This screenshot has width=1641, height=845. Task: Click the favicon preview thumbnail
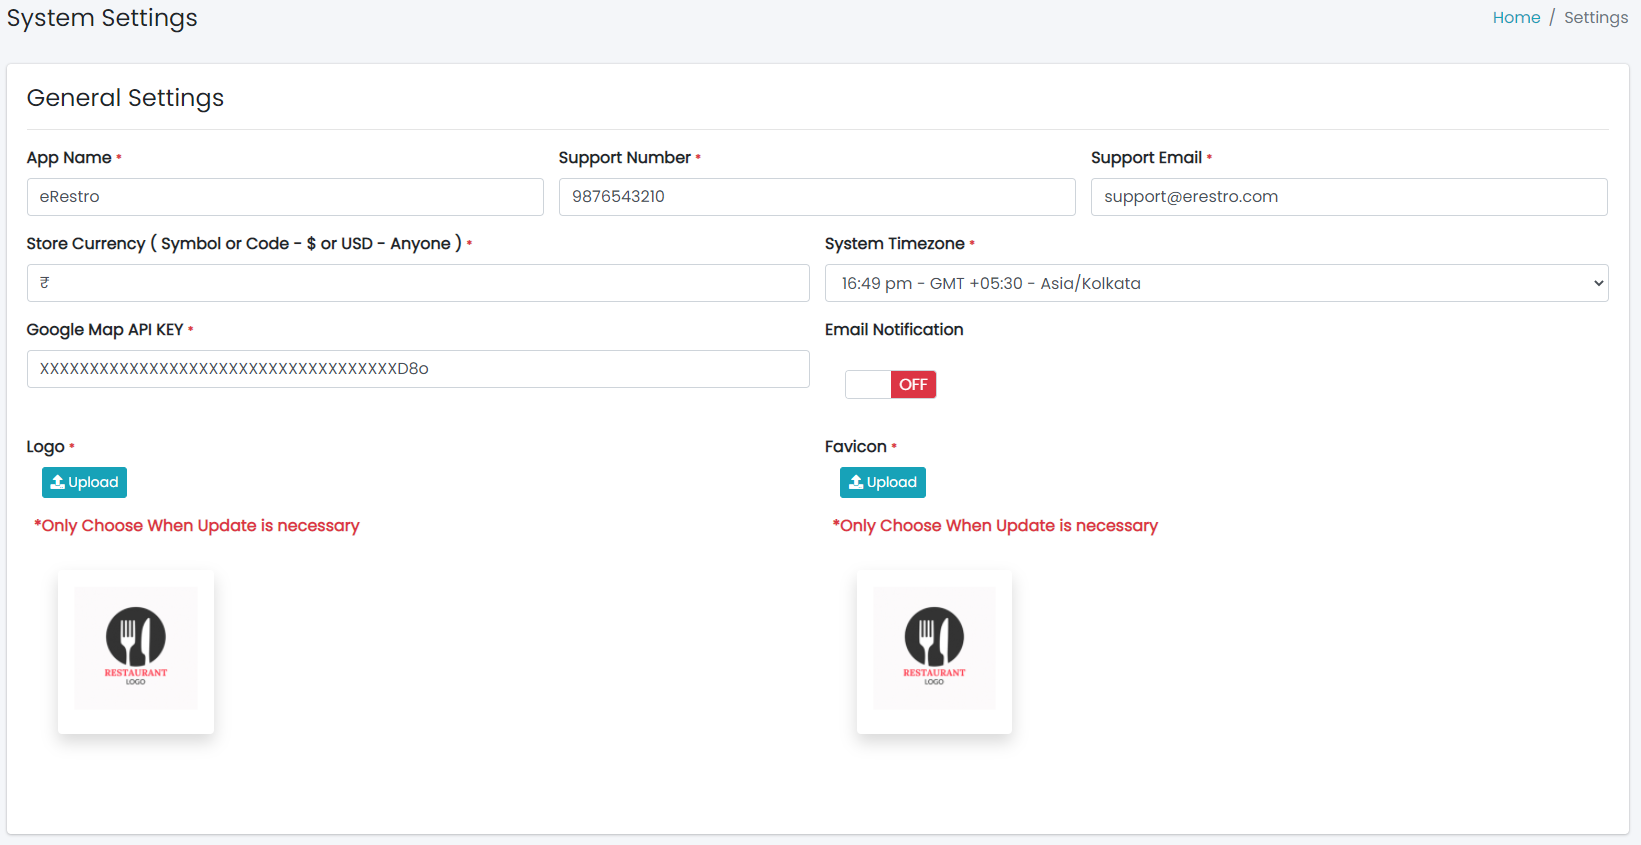(934, 650)
